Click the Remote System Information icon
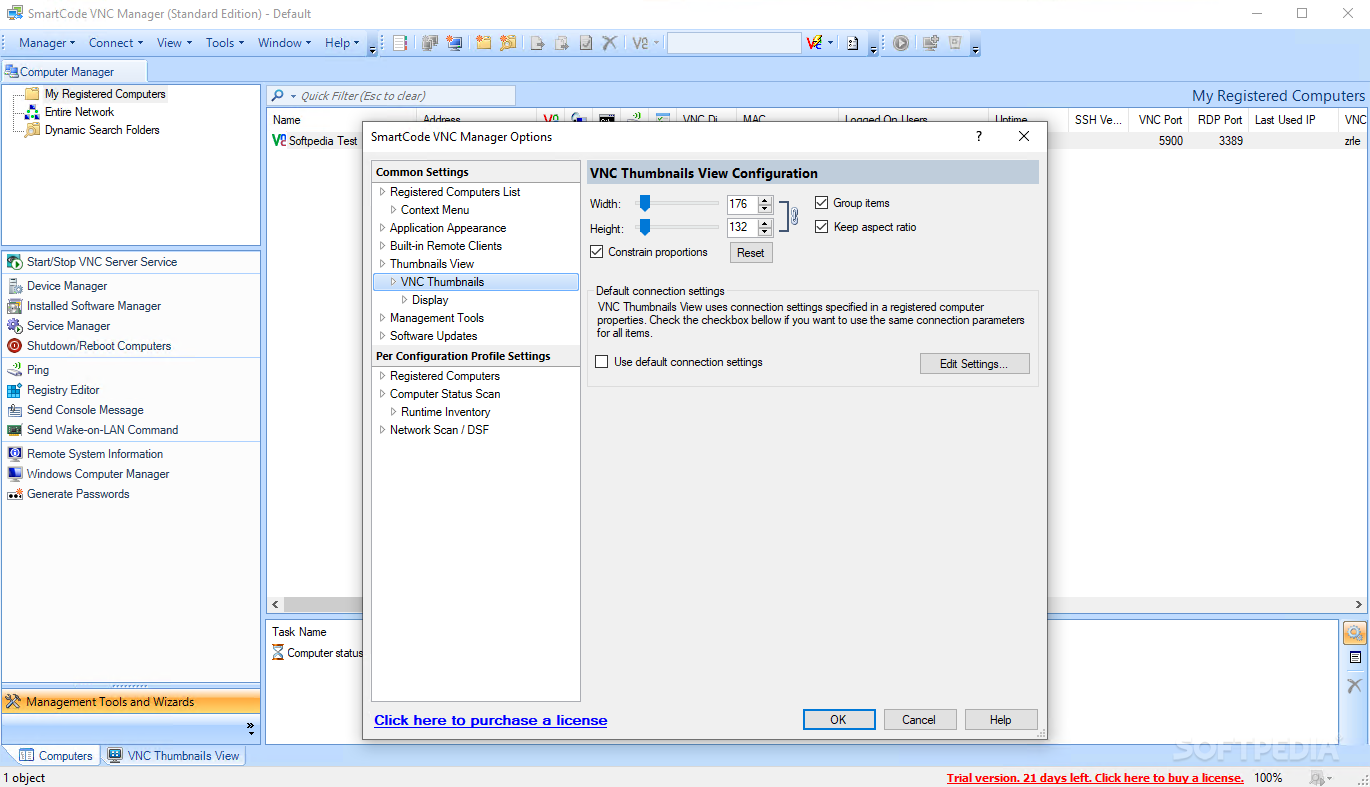This screenshot has width=1370, height=787. coord(15,454)
